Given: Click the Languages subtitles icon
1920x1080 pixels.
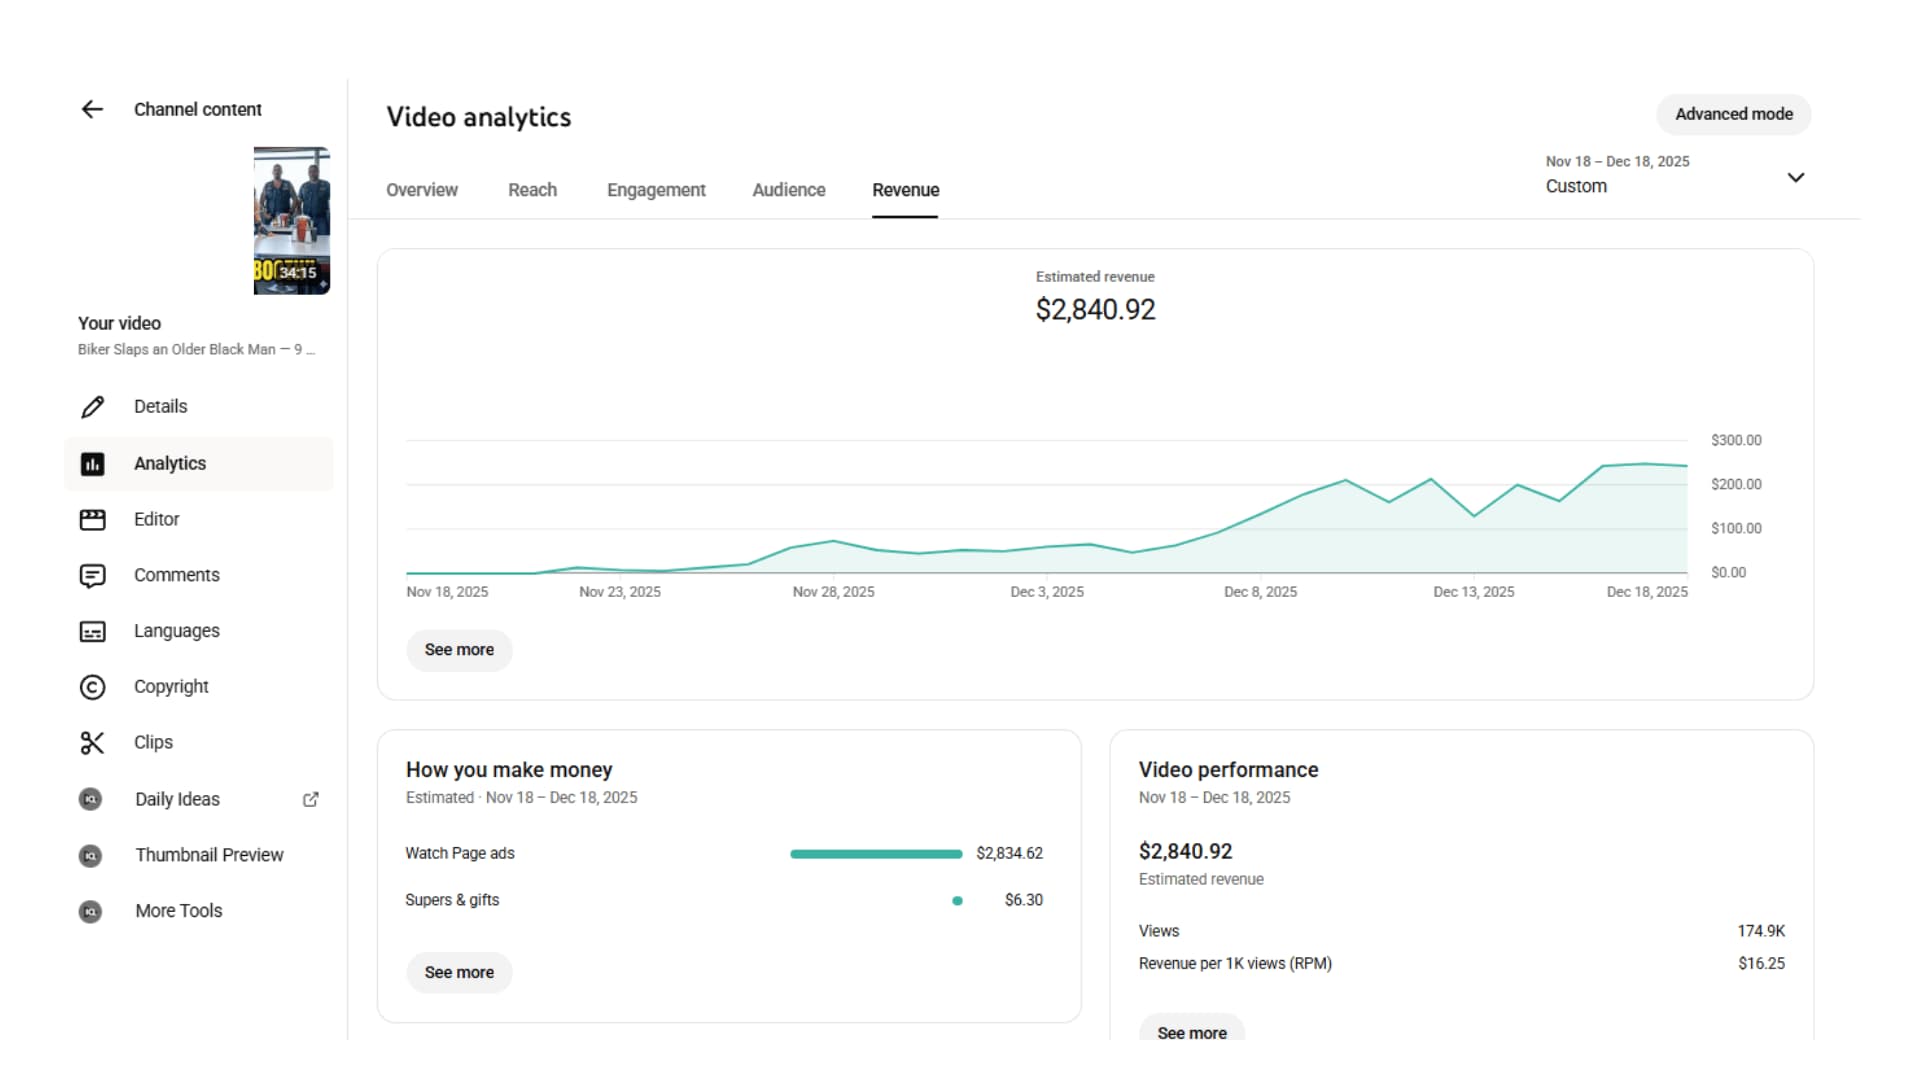Looking at the screenshot, I should click(x=92, y=632).
